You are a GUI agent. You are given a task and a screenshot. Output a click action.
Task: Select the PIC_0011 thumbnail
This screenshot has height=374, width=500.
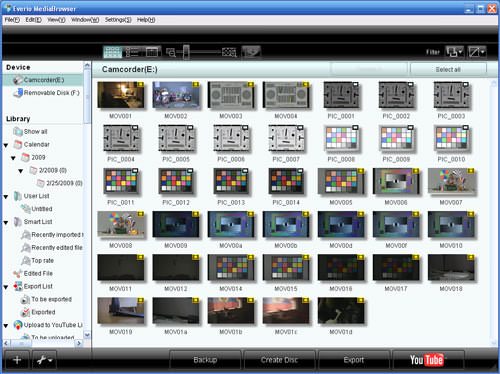[x=121, y=181]
